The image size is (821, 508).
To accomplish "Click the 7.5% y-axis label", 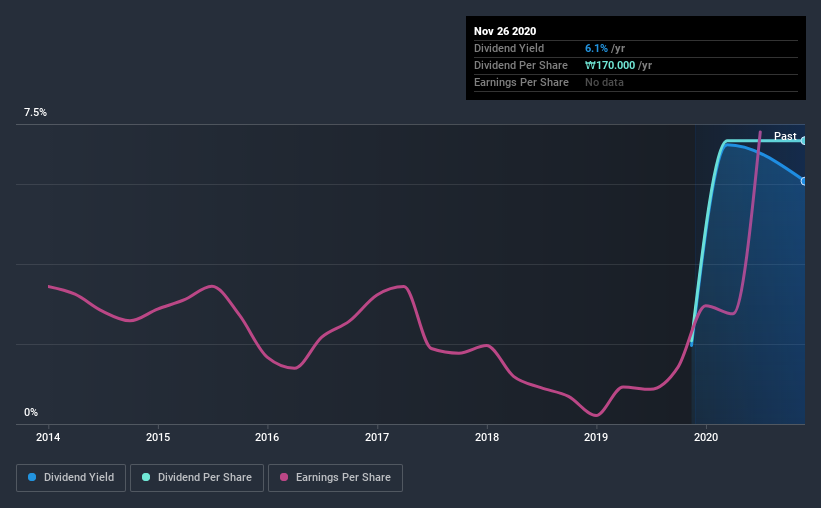I will point(36,113).
